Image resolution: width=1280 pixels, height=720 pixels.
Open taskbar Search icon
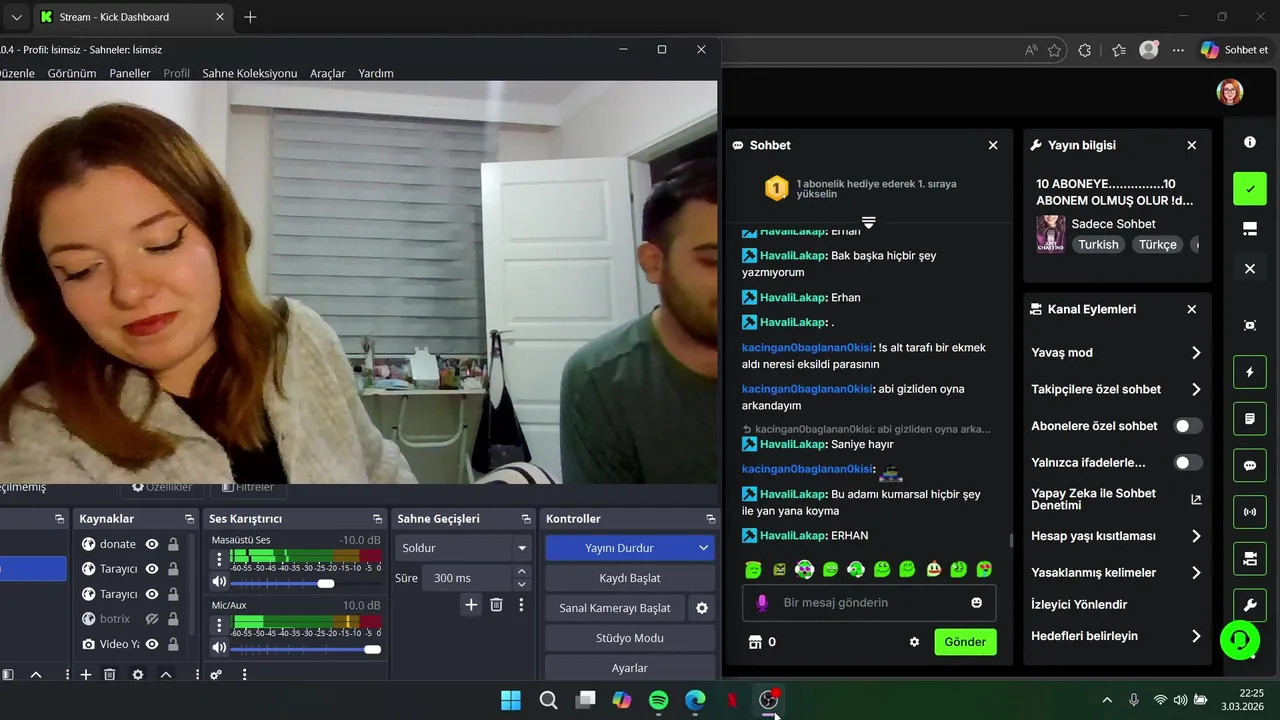548,700
